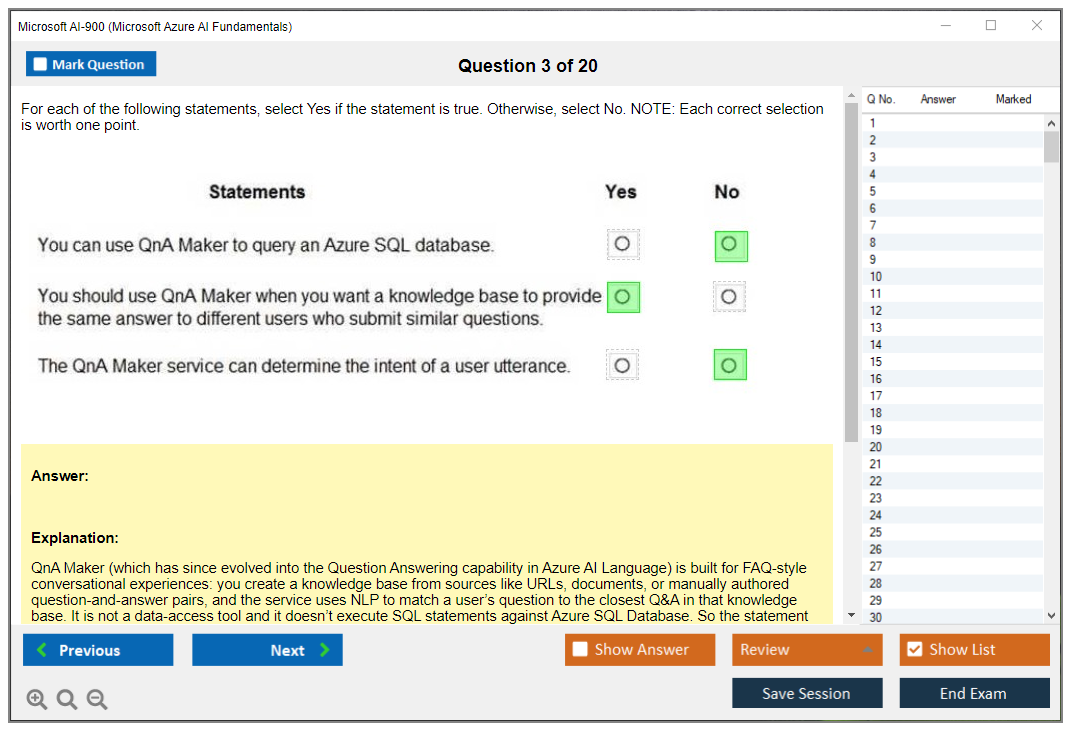Click the zoom reset magnifier icon
This screenshot has width=1075, height=735.
pyautogui.click(x=67, y=700)
